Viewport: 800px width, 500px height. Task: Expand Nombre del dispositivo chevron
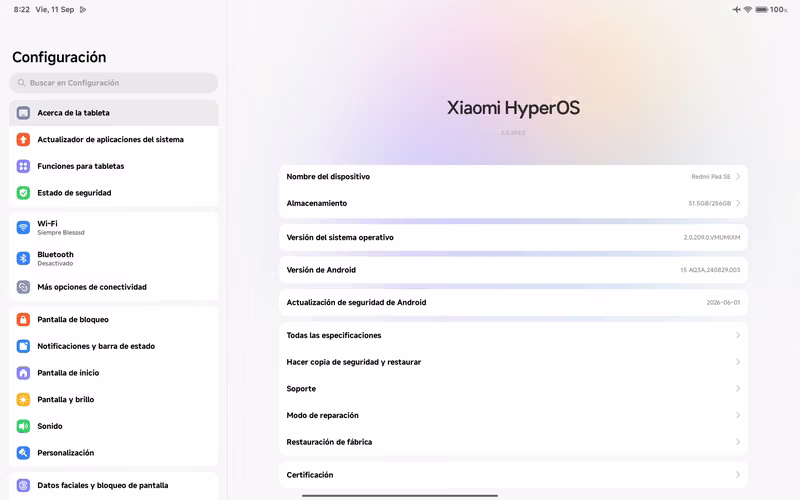coord(738,177)
